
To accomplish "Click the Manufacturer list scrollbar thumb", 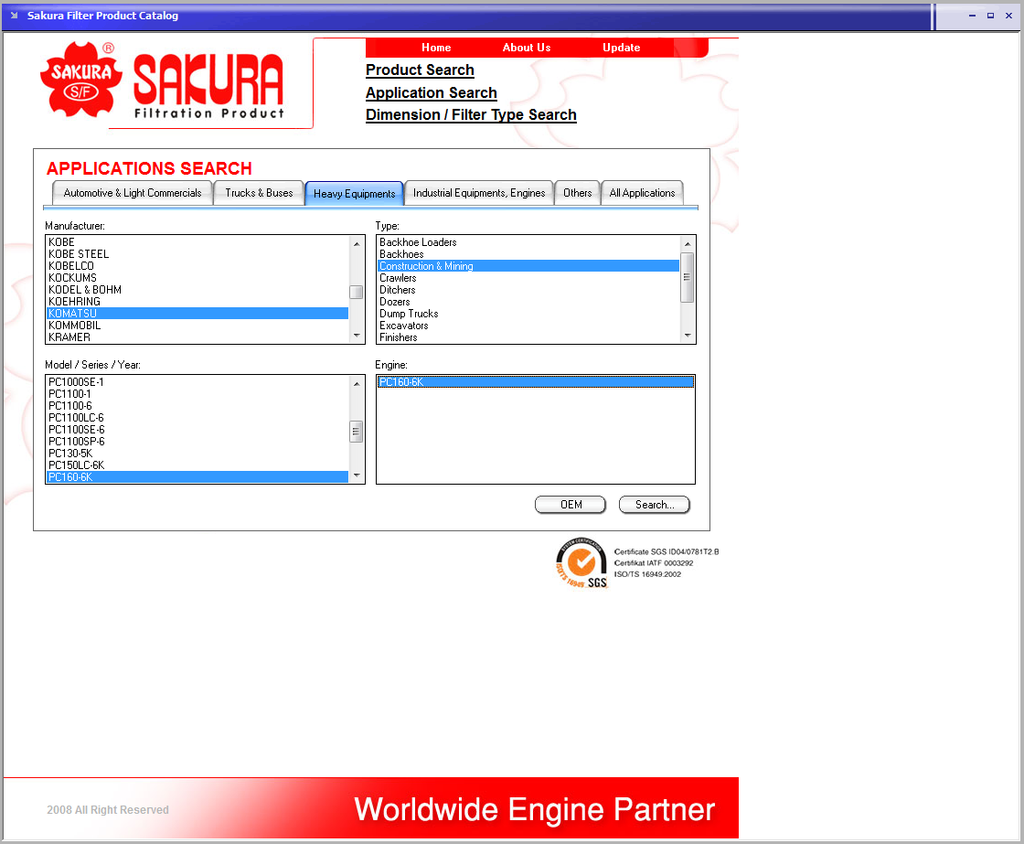I will pos(357,292).
